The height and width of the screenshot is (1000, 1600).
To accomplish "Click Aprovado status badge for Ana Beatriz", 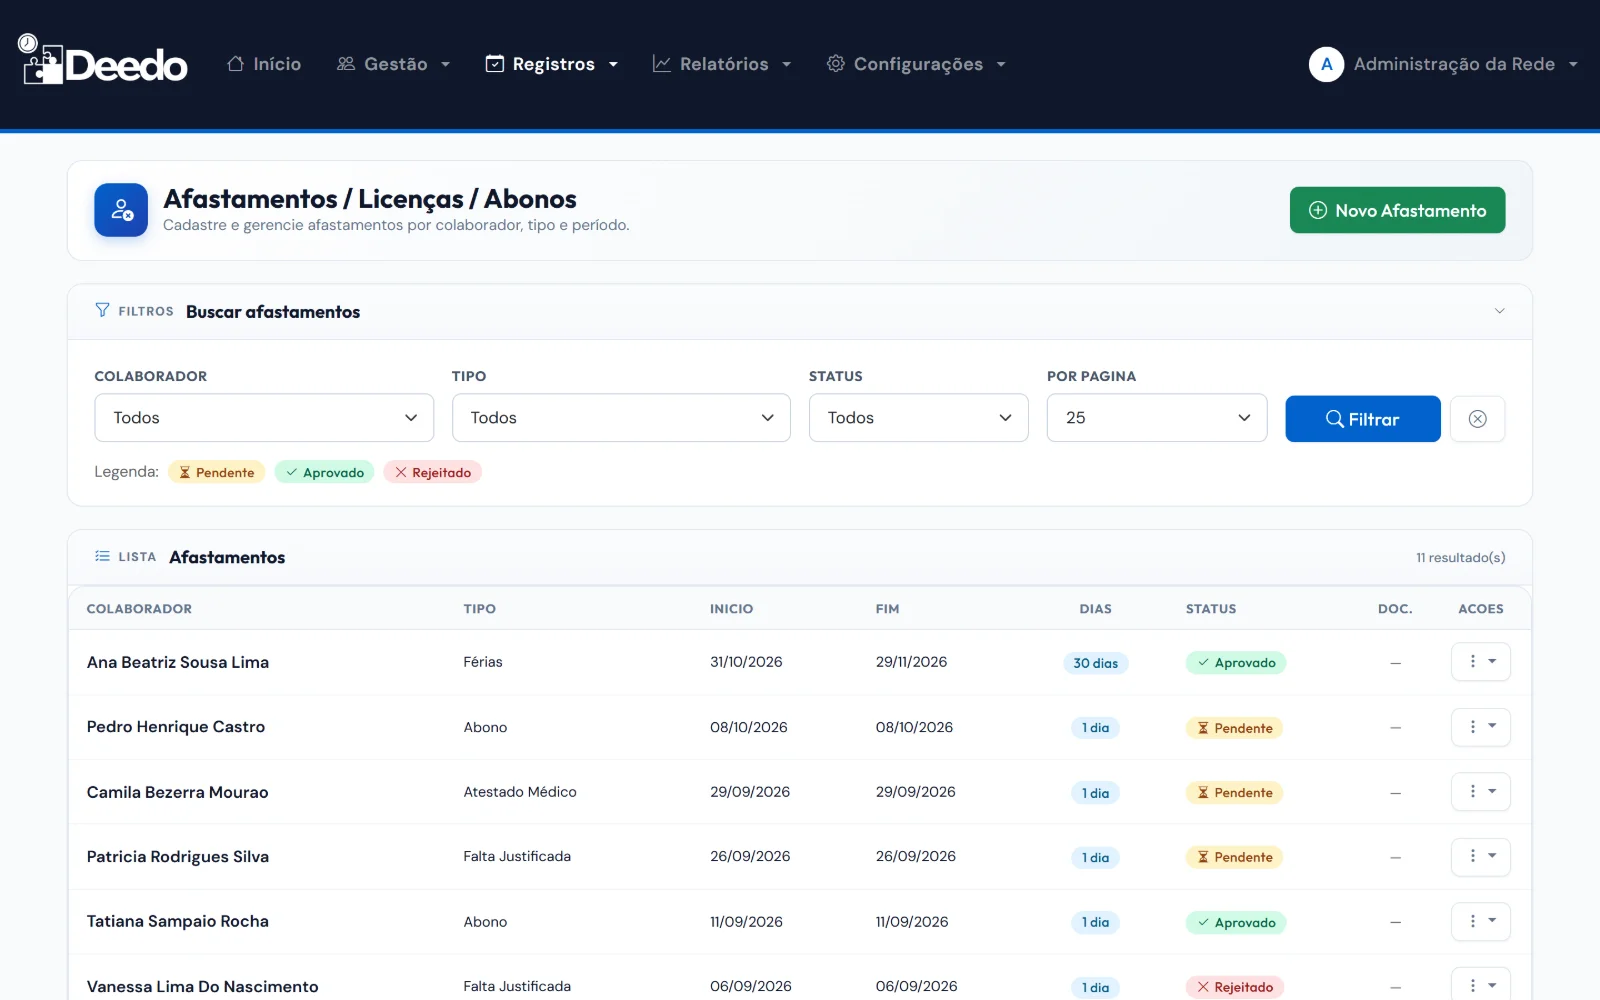I will point(1236,663).
